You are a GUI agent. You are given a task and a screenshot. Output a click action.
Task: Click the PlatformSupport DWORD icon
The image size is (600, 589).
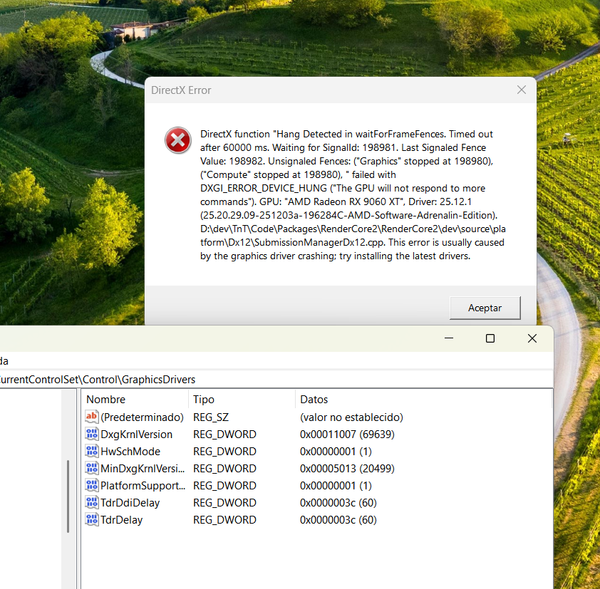coord(92,485)
